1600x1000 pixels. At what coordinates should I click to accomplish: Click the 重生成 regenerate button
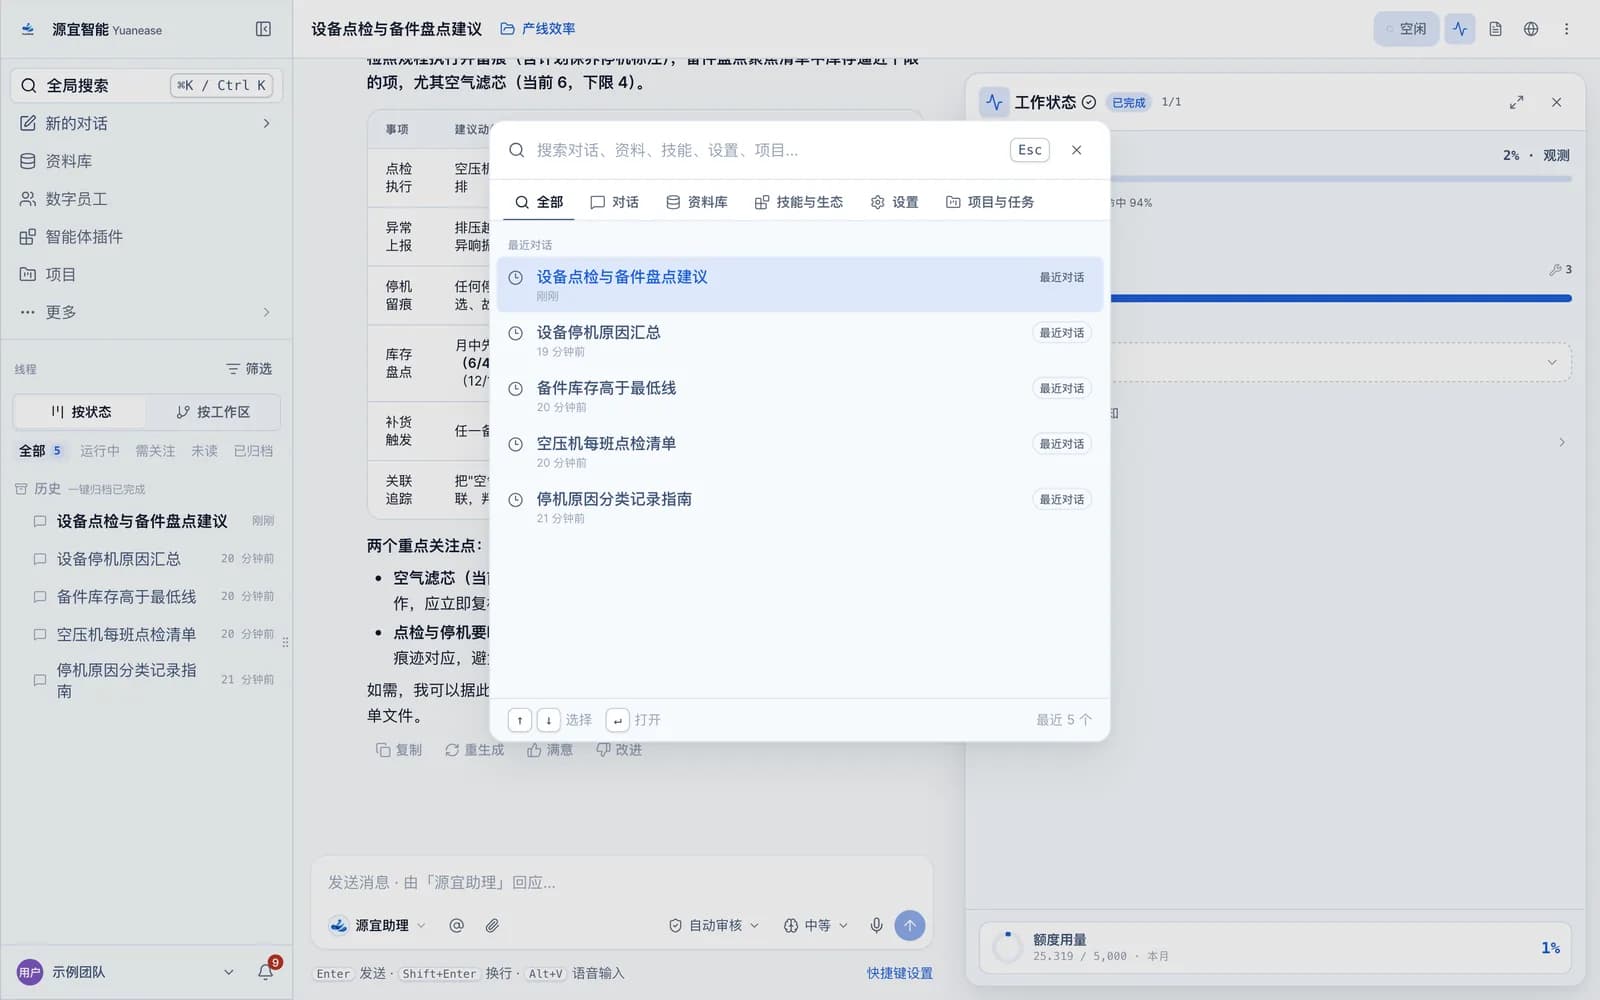pos(474,750)
